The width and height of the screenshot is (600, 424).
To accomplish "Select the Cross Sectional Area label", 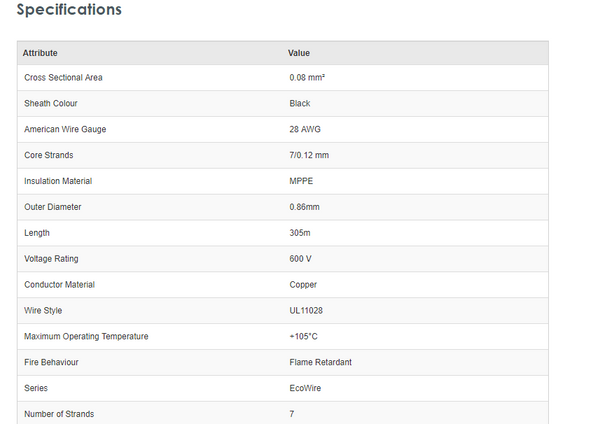I will 63,78.
